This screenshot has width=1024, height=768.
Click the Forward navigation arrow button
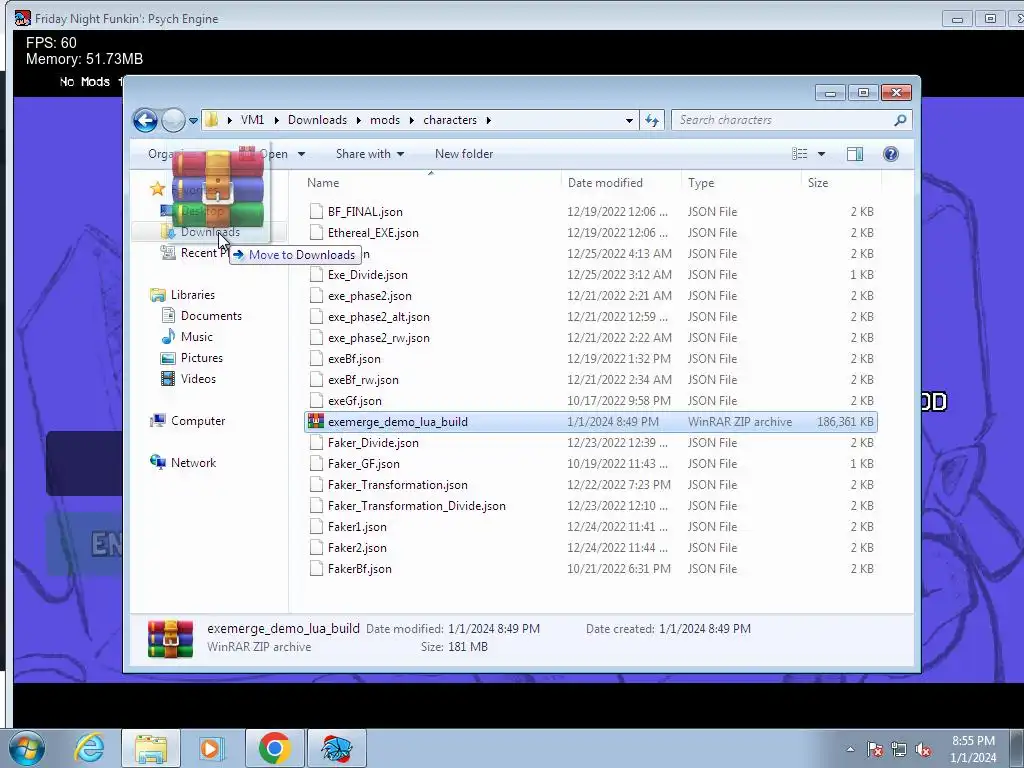click(x=173, y=120)
